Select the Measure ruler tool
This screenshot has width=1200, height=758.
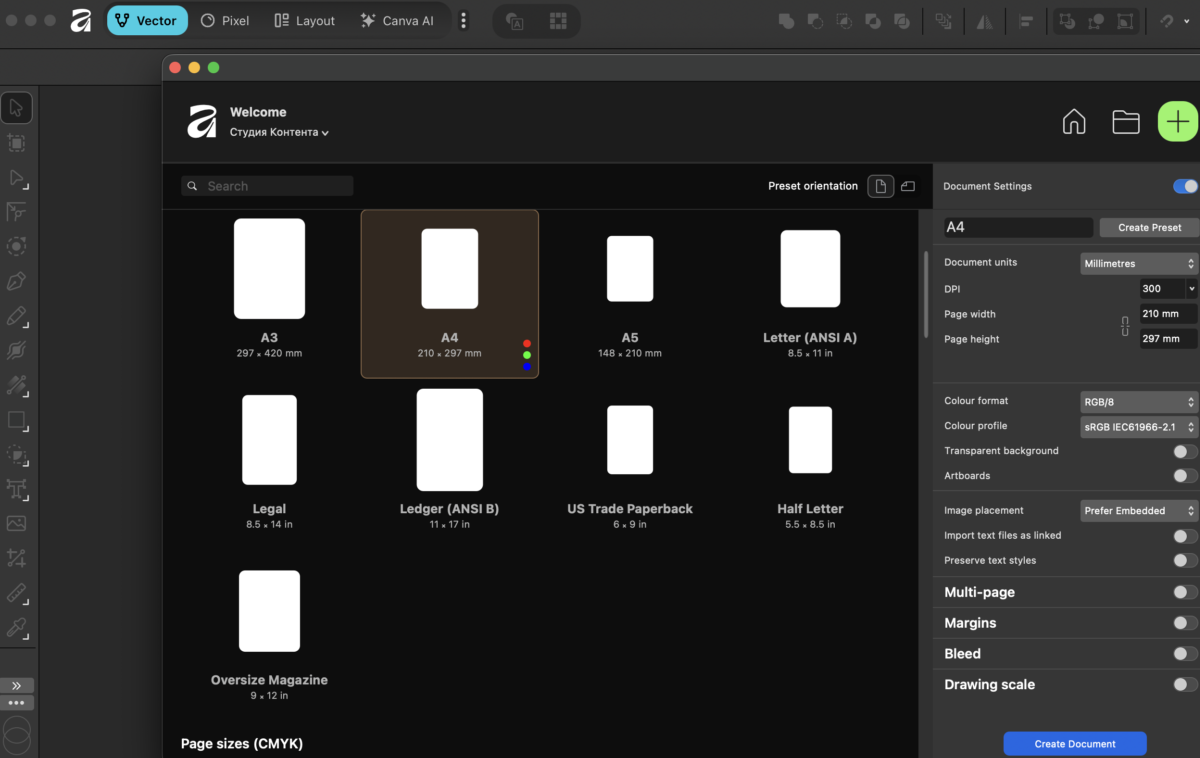click(x=16, y=593)
